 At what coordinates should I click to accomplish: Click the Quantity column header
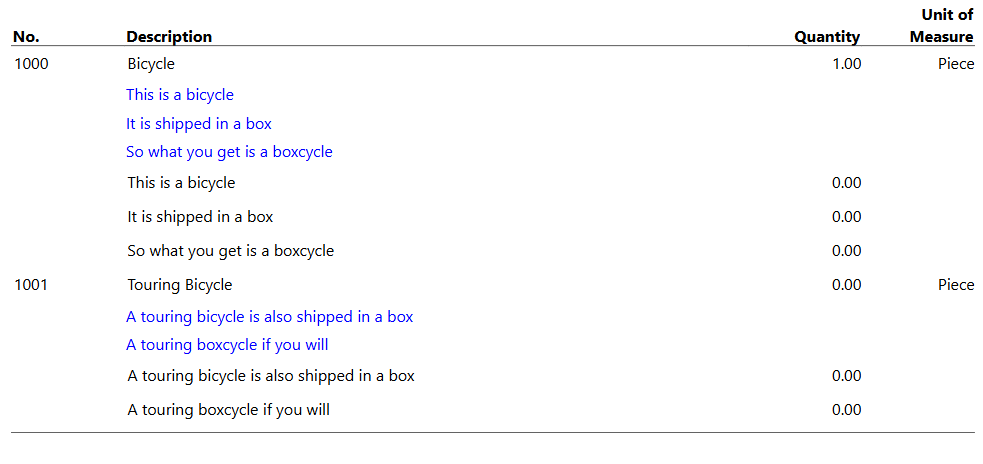click(827, 37)
